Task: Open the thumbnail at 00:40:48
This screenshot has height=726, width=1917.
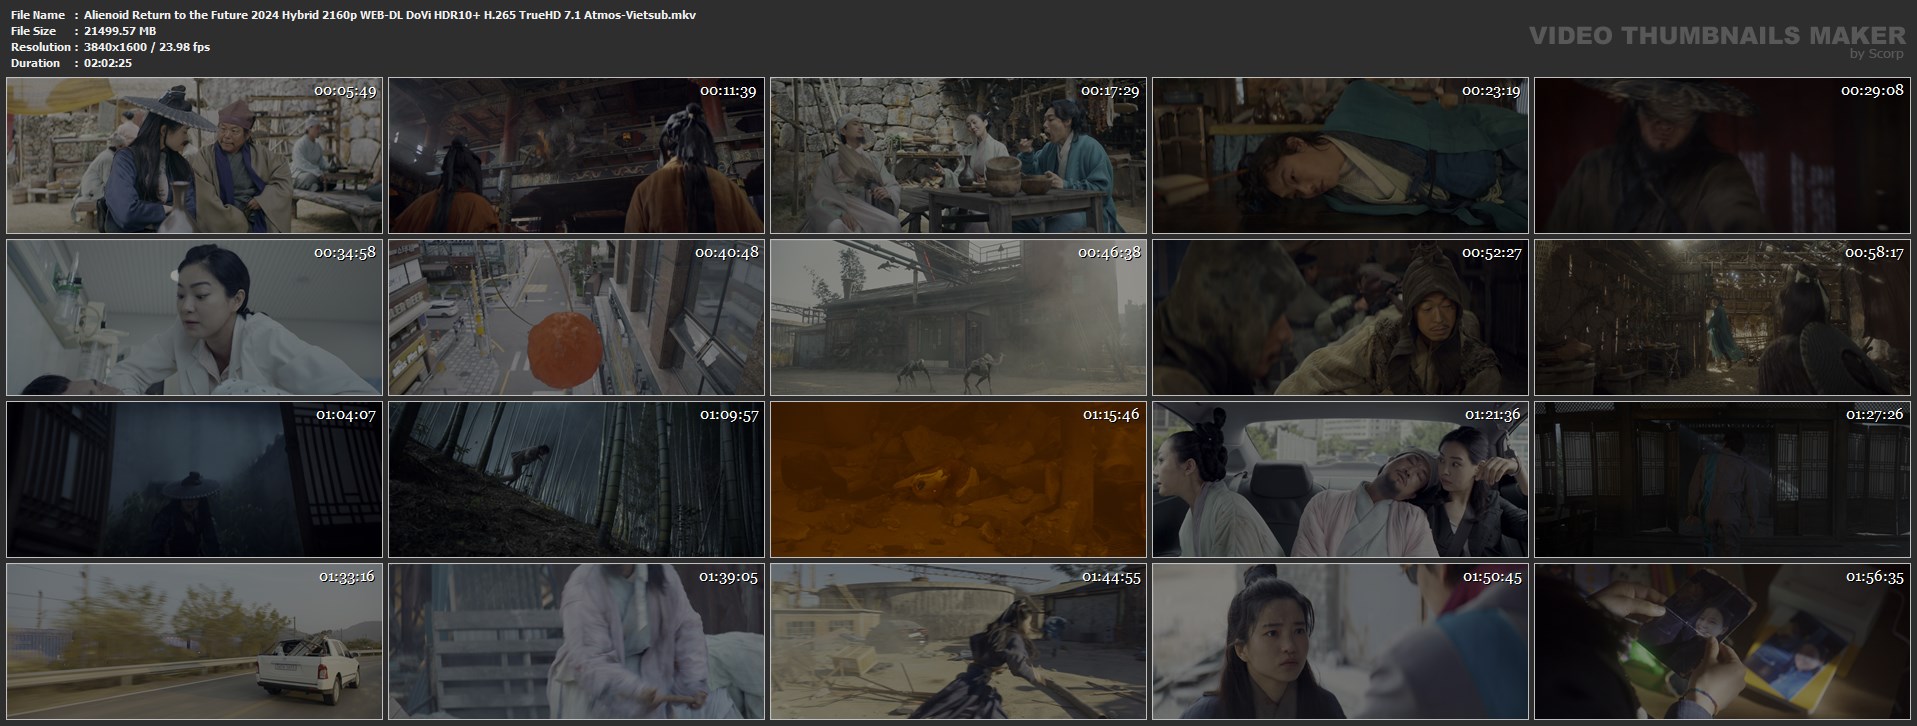Action: (576, 318)
